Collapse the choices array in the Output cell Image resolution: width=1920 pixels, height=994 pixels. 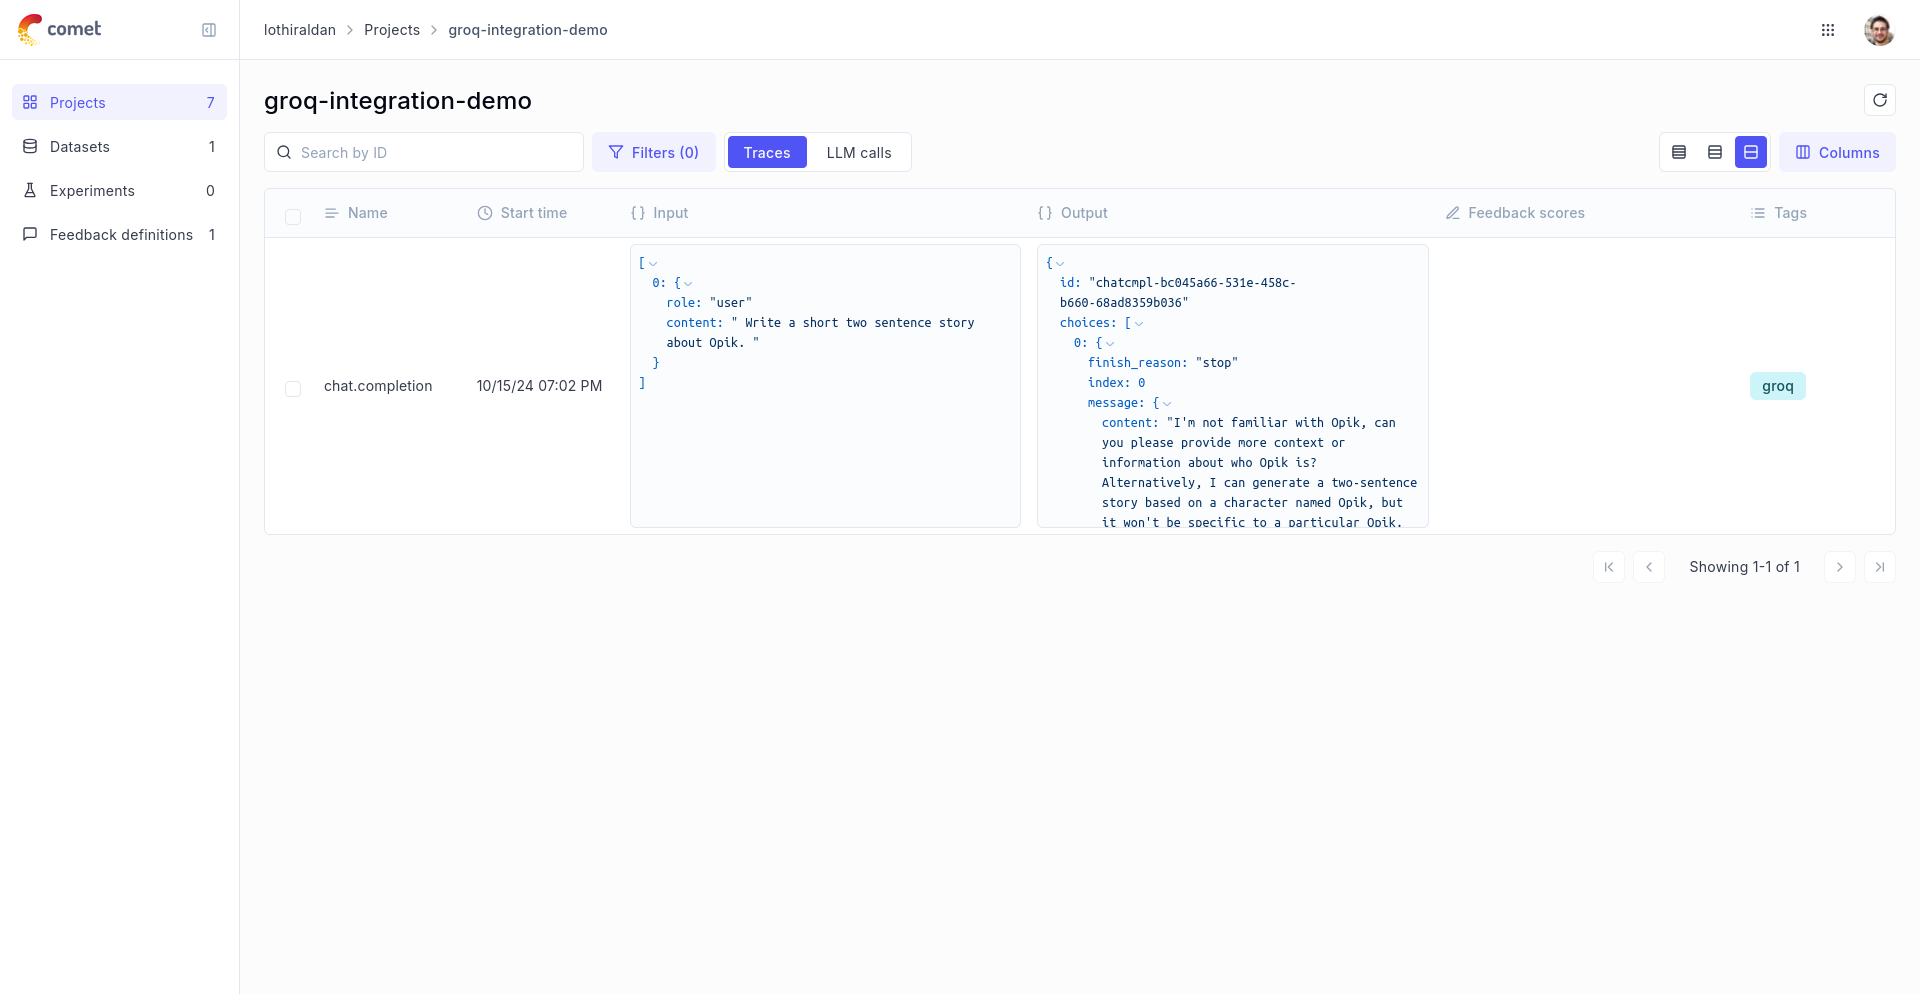coord(1139,323)
